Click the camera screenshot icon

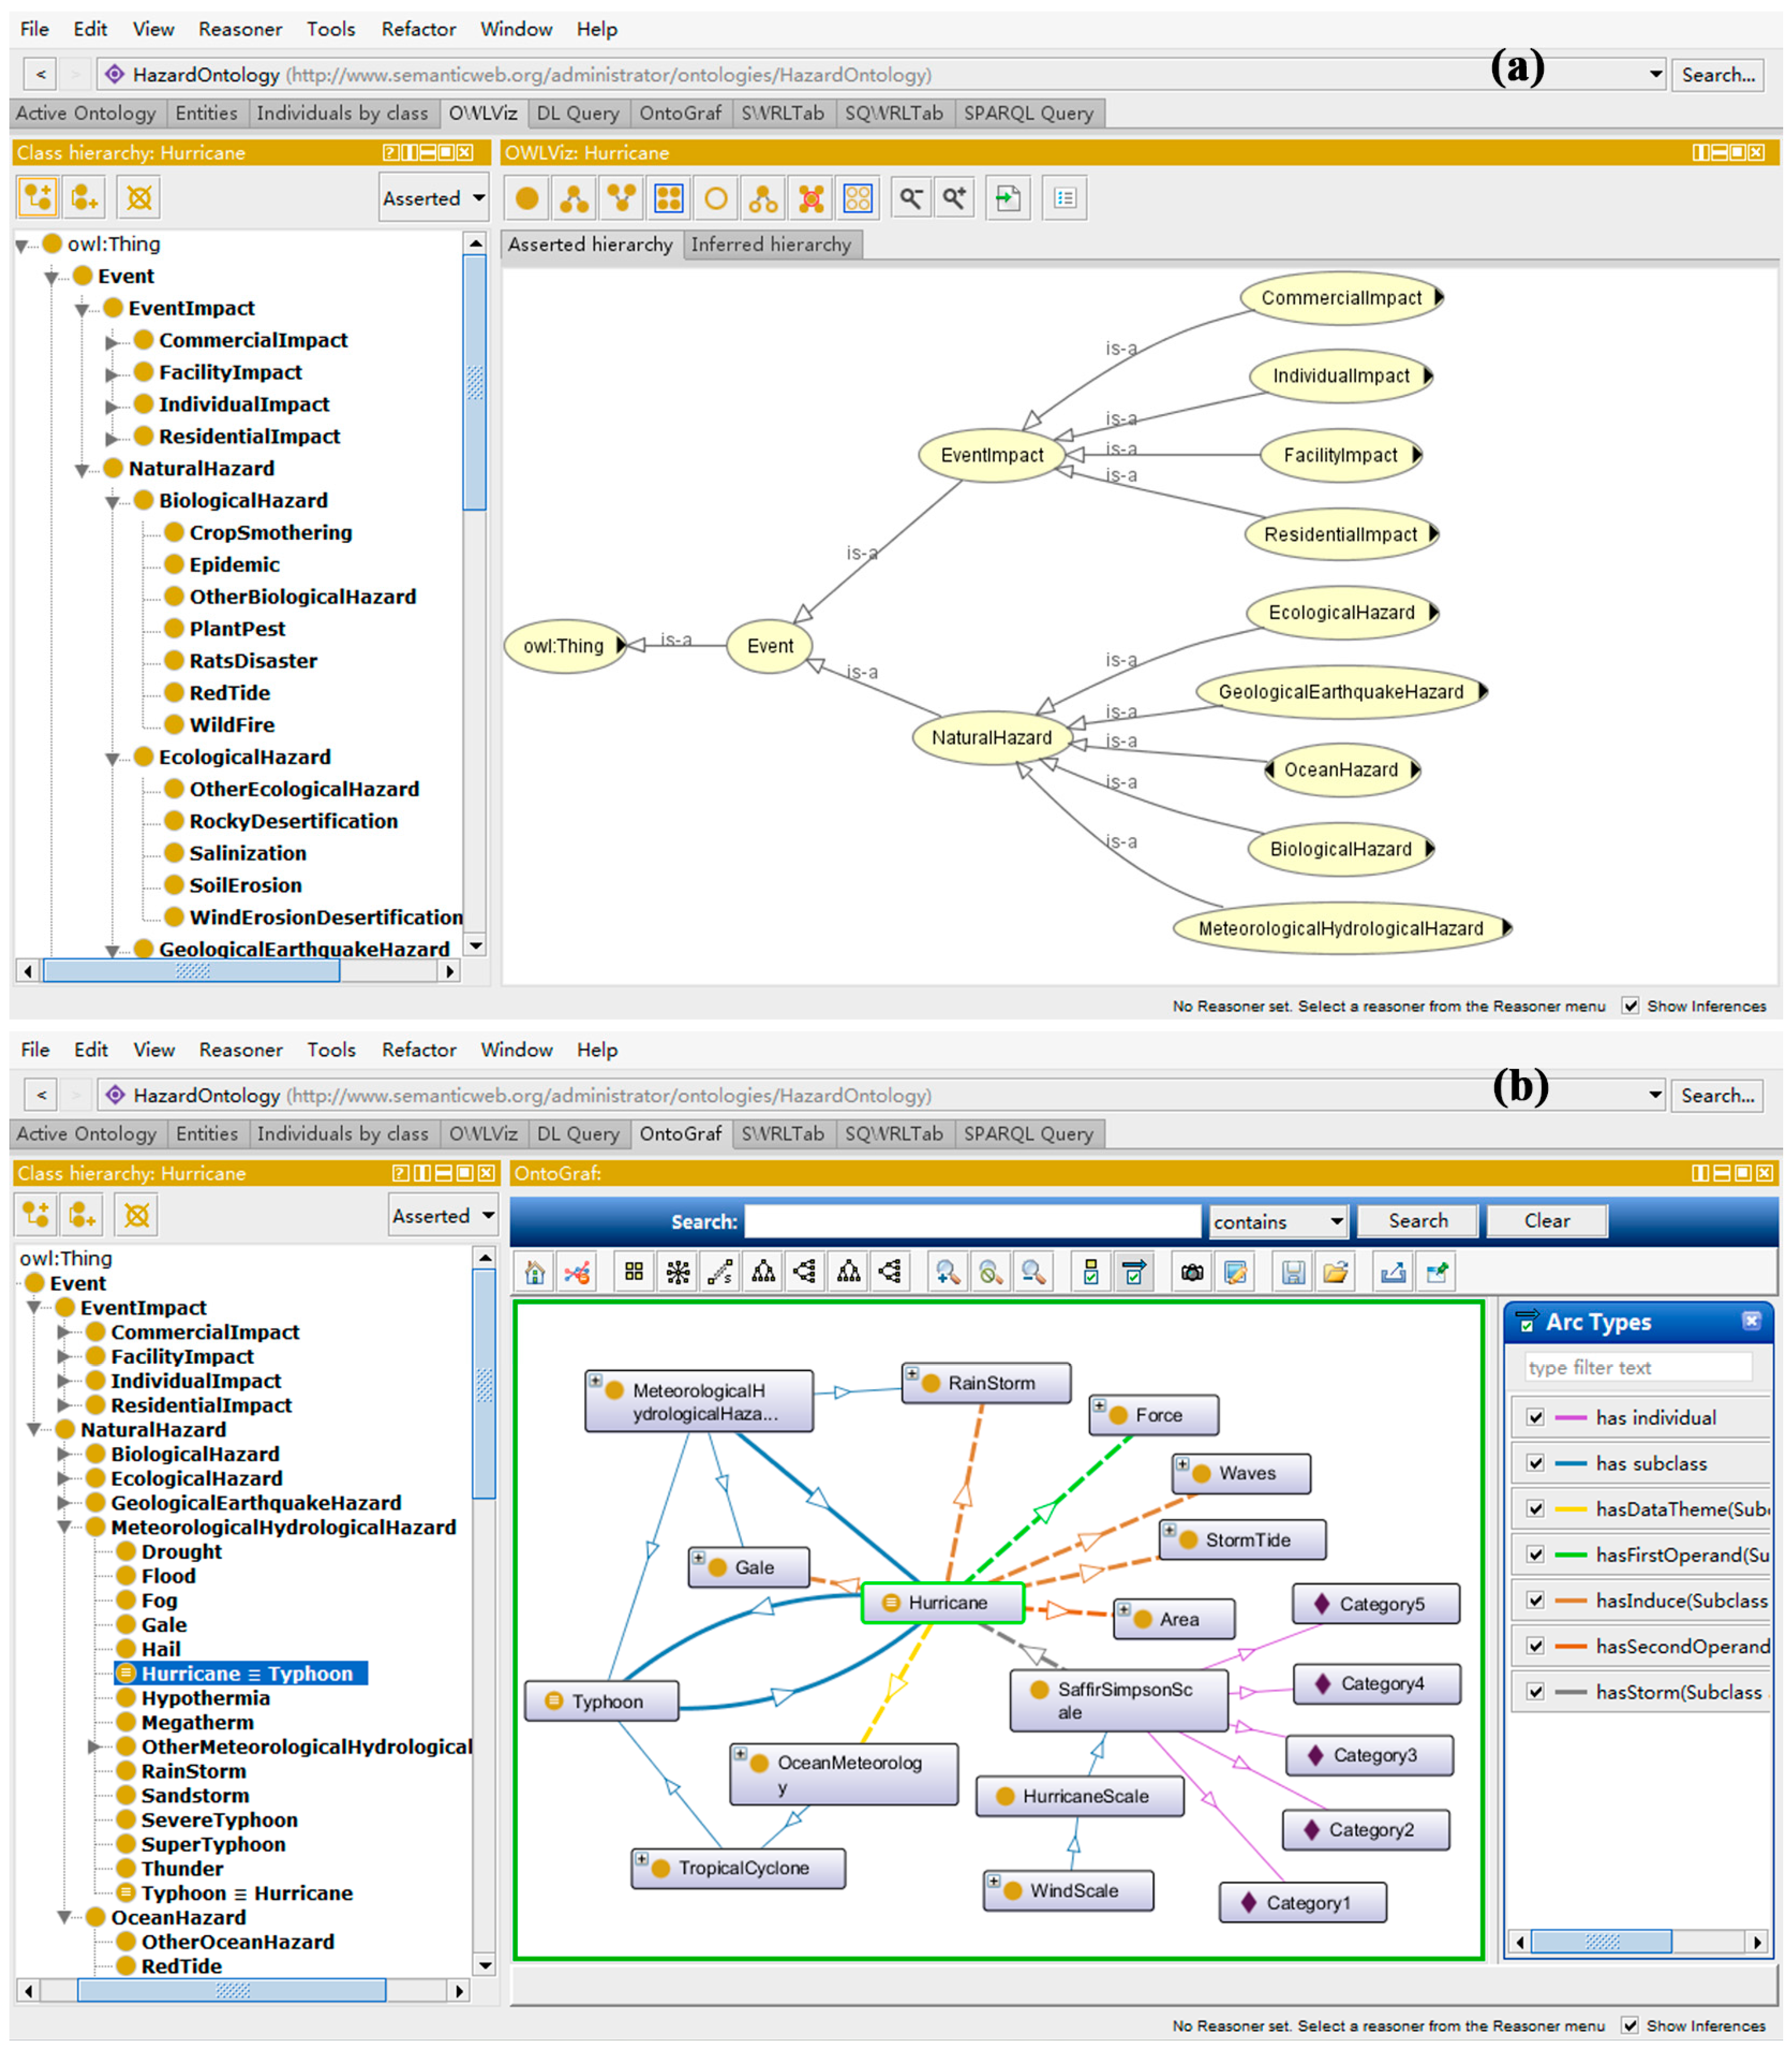(1192, 1272)
